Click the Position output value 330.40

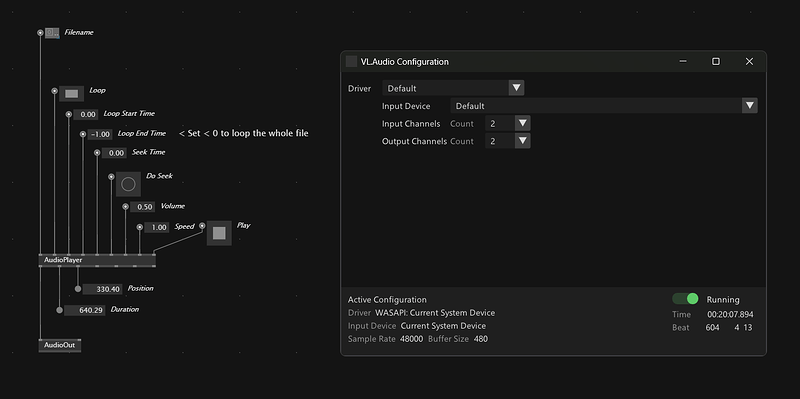click(103, 289)
